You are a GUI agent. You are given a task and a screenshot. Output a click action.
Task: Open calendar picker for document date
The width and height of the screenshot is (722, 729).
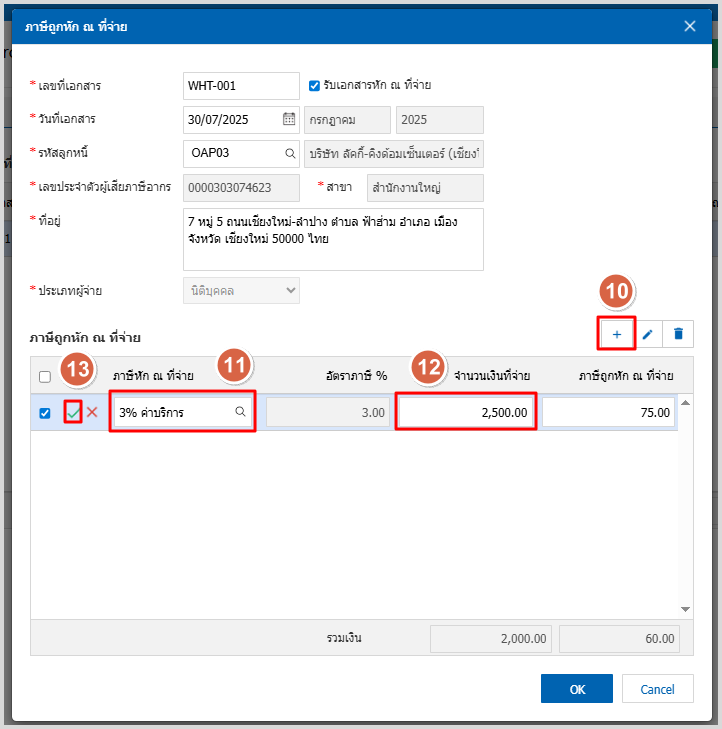point(289,119)
